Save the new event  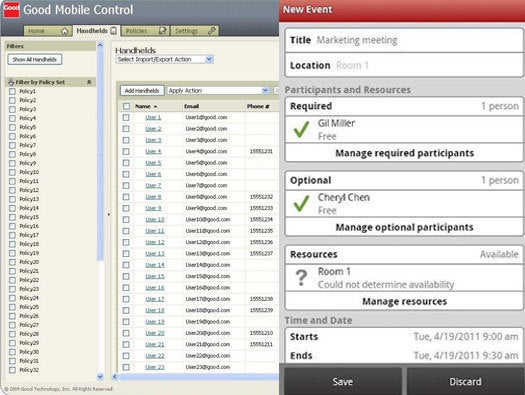(343, 382)
